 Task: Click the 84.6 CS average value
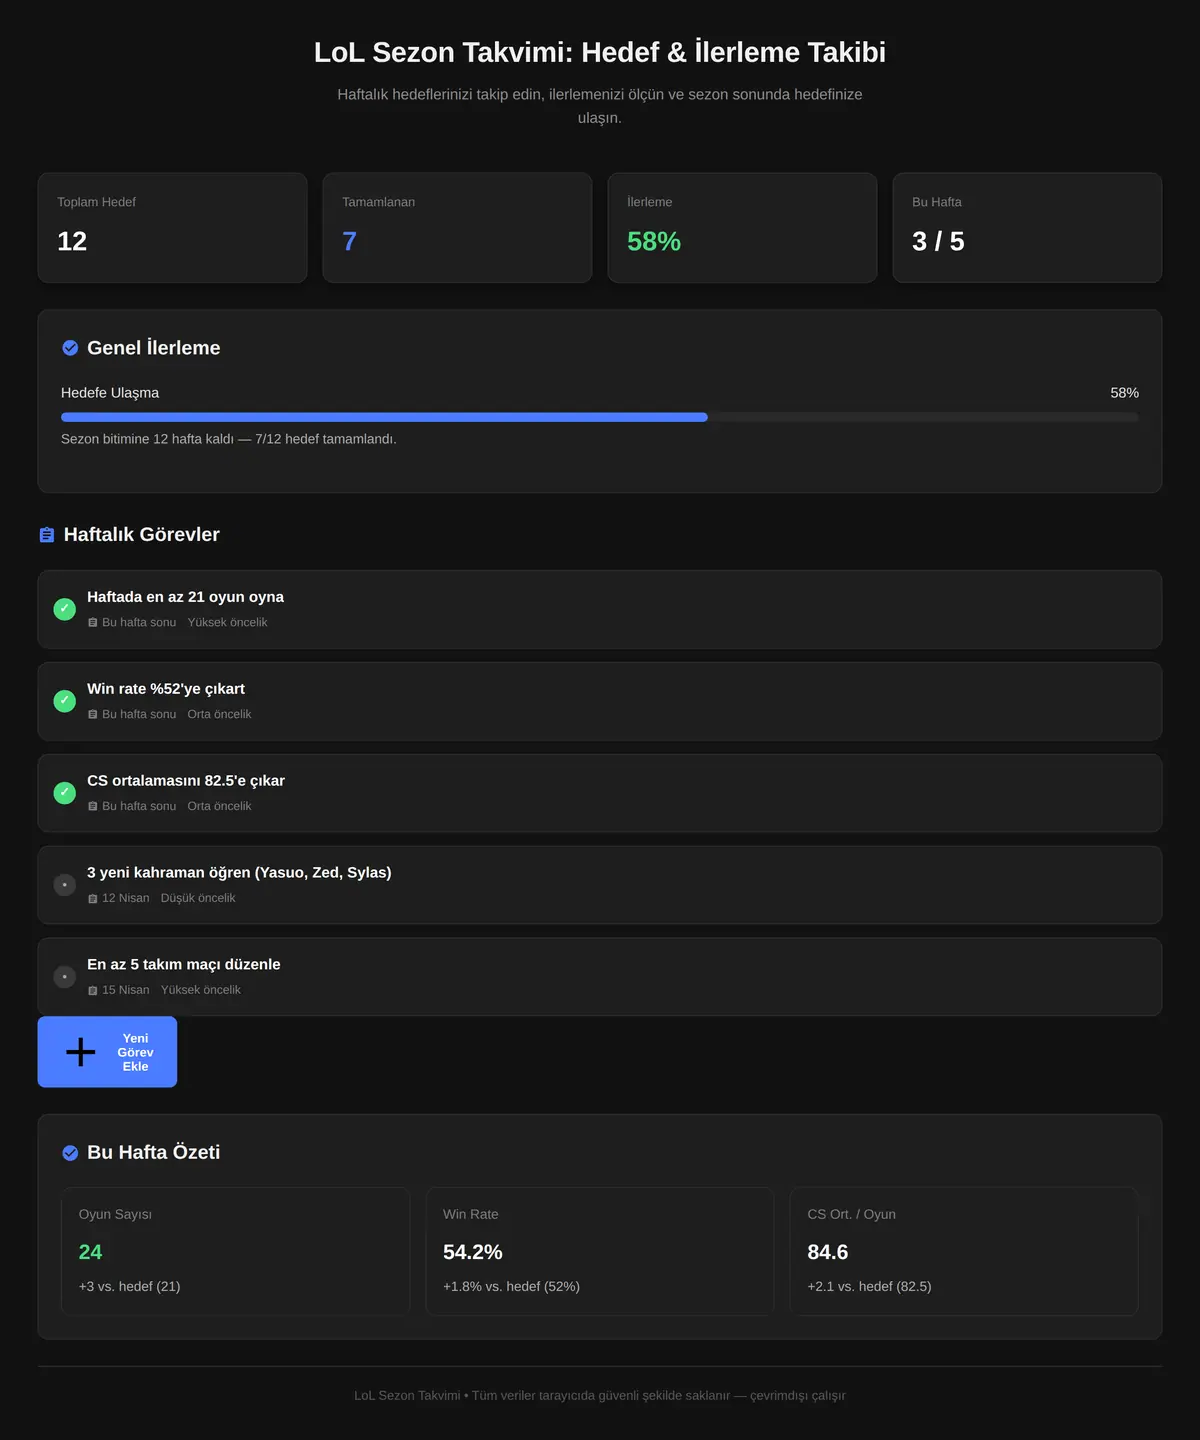[828, 1252]
